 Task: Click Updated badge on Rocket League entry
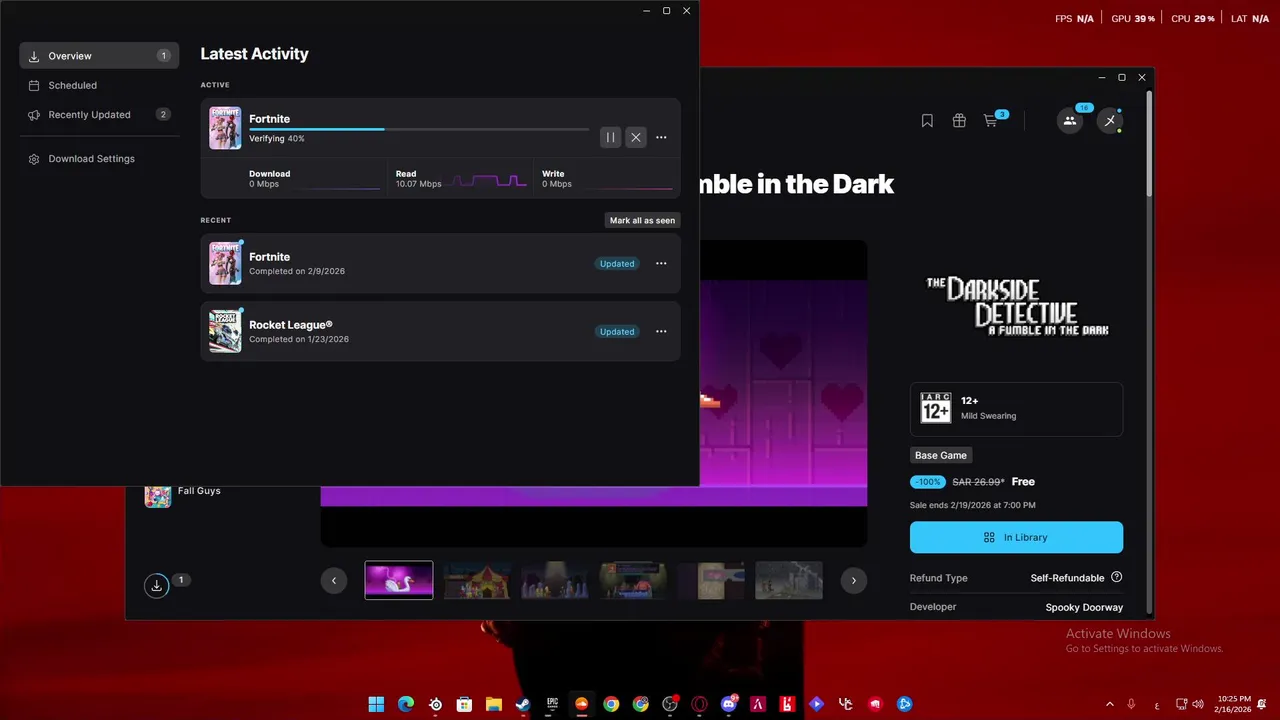coord(617,332)
